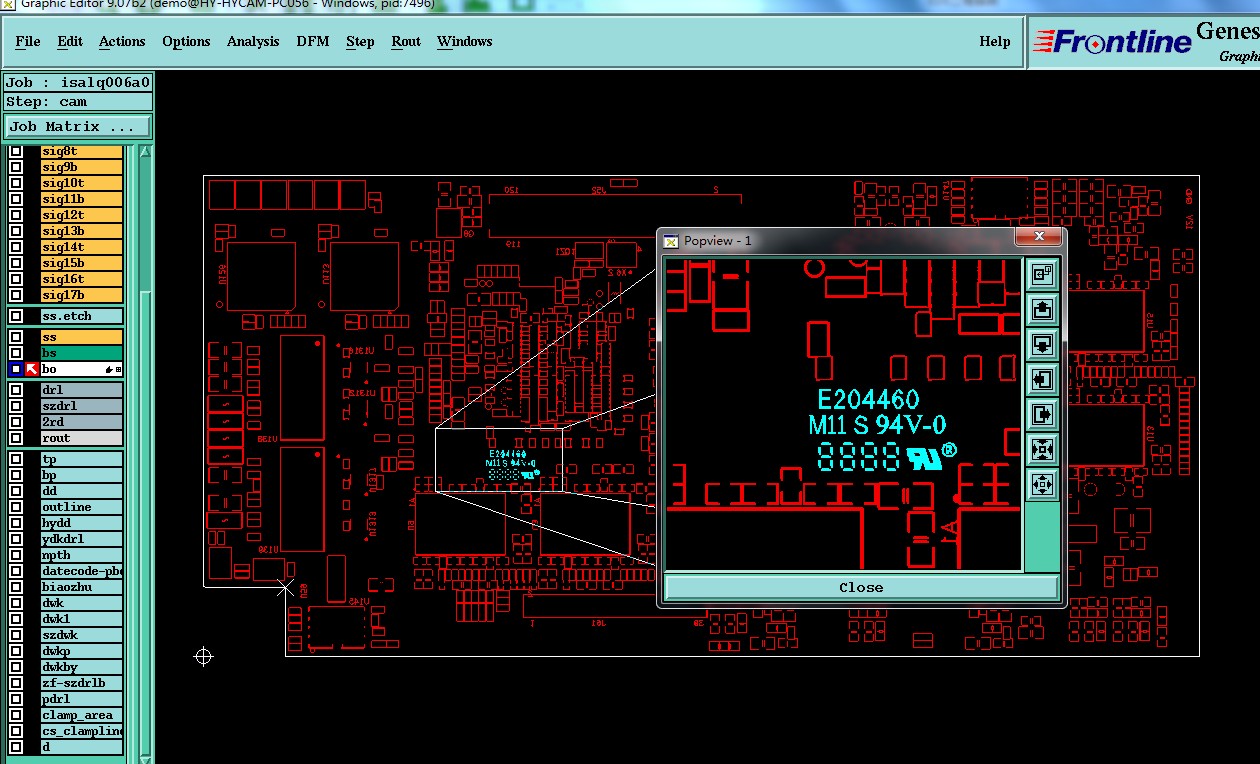Select the sig15b layer name
The width and height of the screenshot is (1260, 764).
point(81,263)
